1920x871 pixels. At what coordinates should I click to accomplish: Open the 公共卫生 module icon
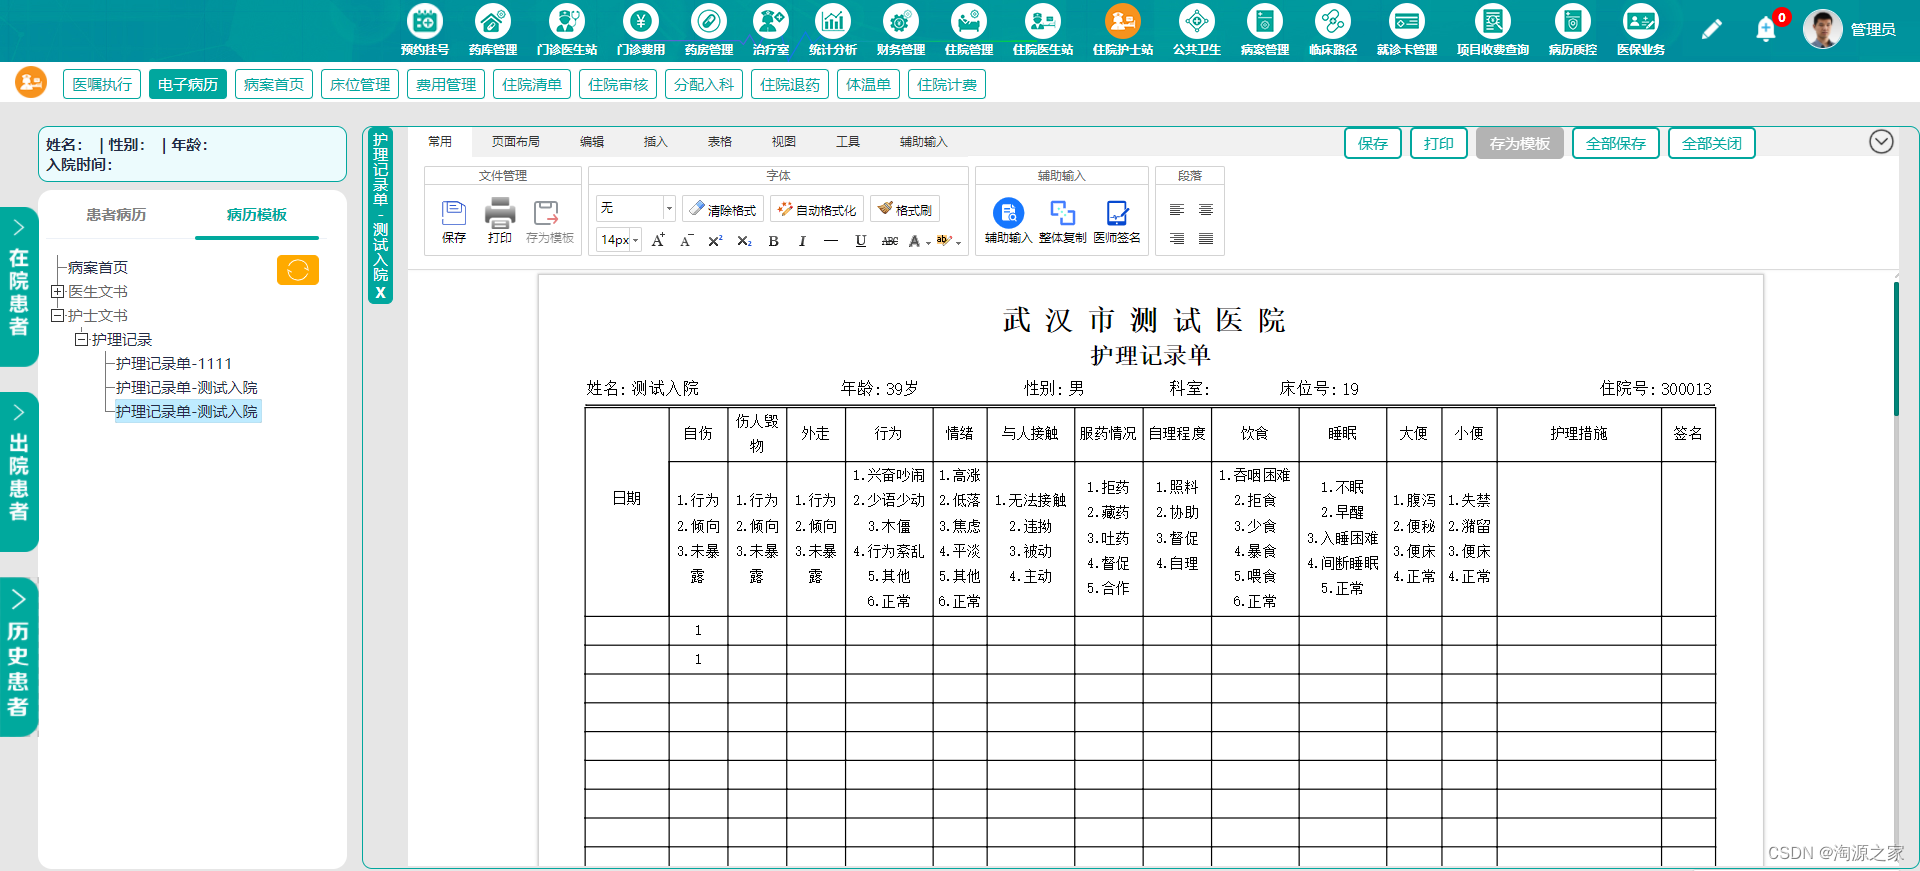1196,21
